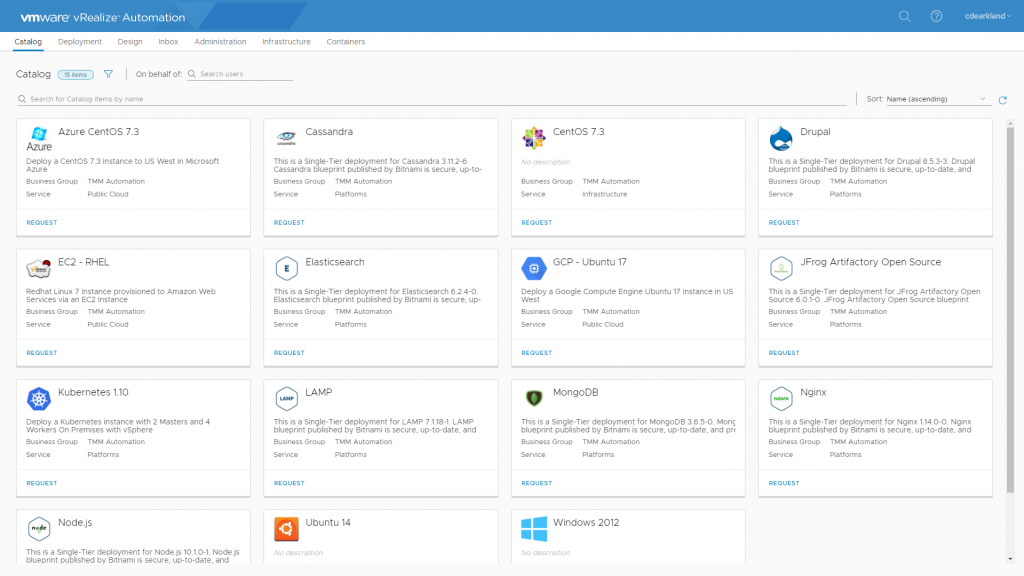The height and width of the screenshot is (576, 1024).
Task: Click the CentOS 7.3 pinwheel logo
Action: coord(534,138)
